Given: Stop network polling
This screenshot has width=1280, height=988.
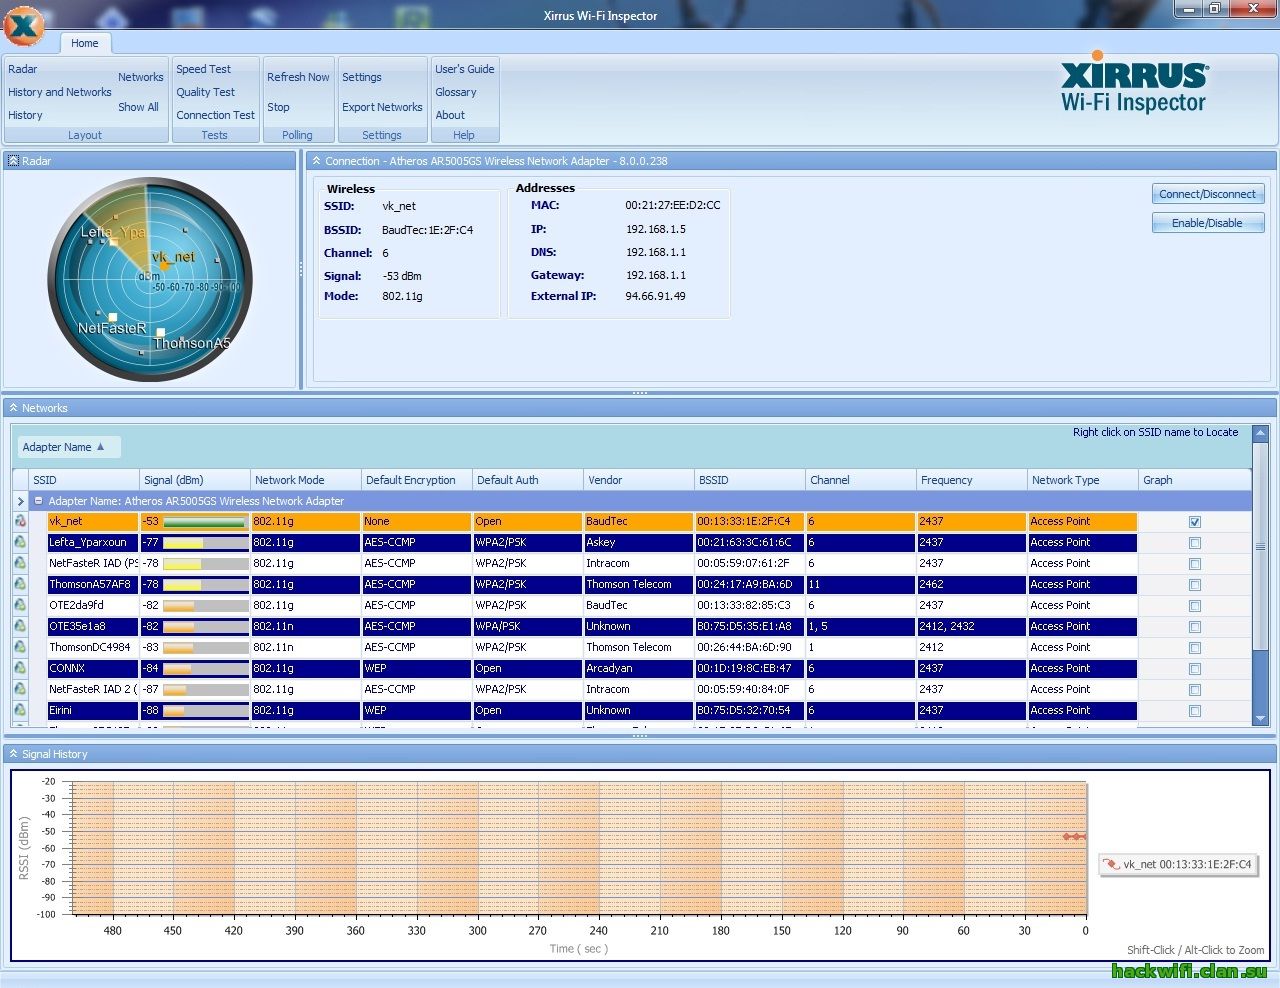Looking at the screenshot, I should tap(278, 107).
